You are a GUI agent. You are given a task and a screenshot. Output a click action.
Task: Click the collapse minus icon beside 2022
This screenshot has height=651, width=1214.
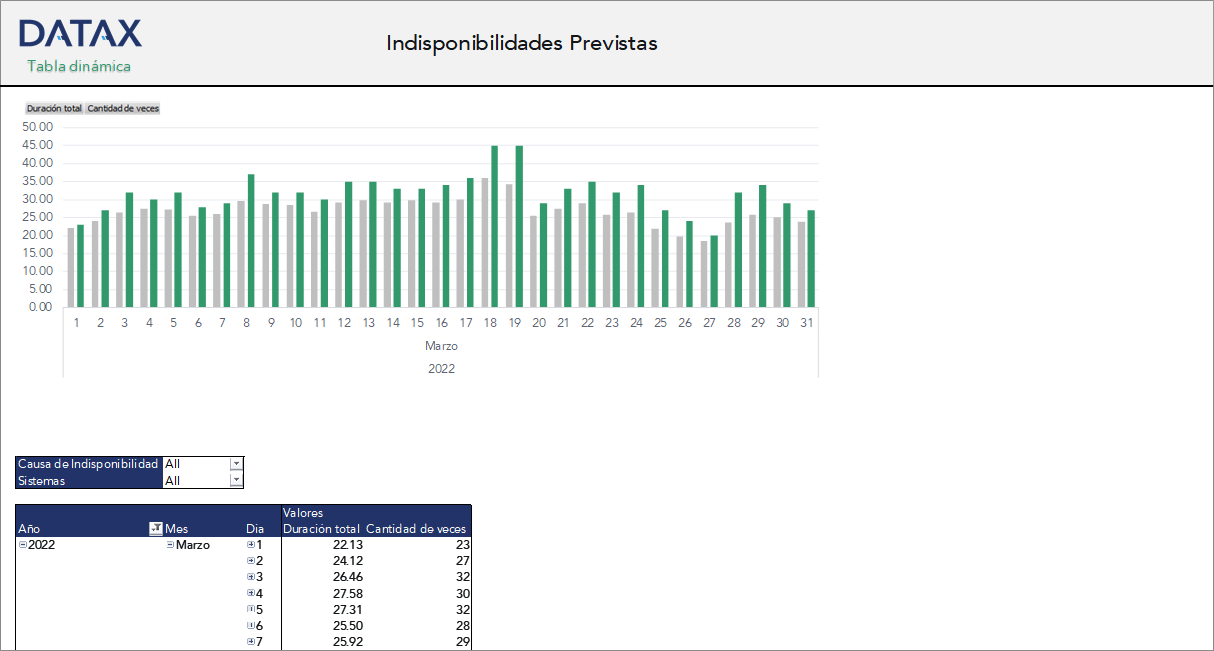(x=21, y=545)
